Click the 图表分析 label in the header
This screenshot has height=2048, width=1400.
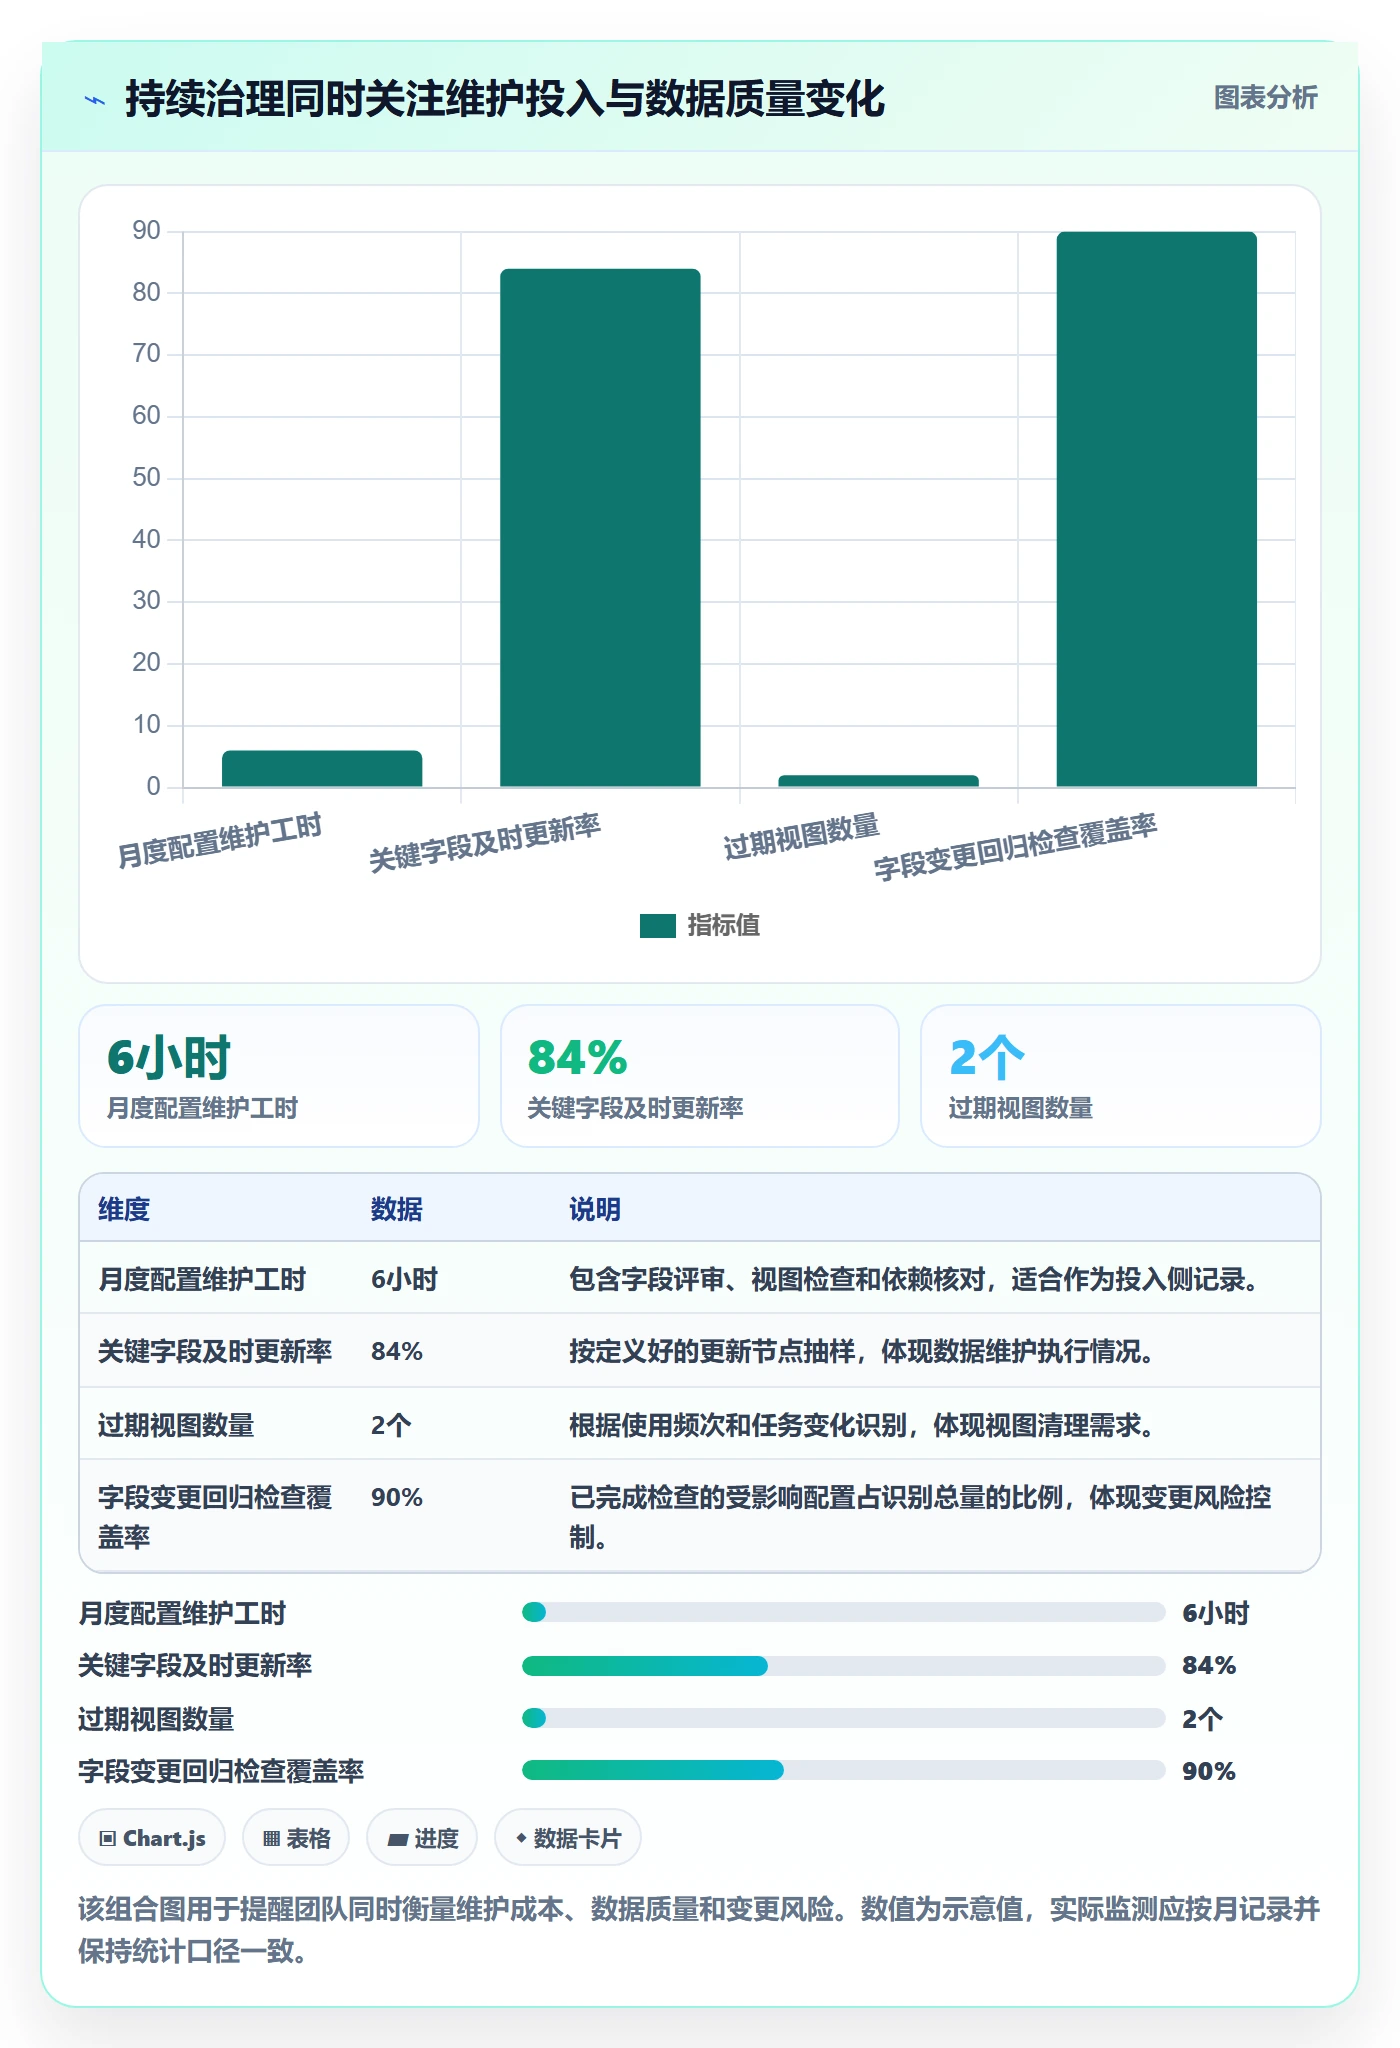1265,98
